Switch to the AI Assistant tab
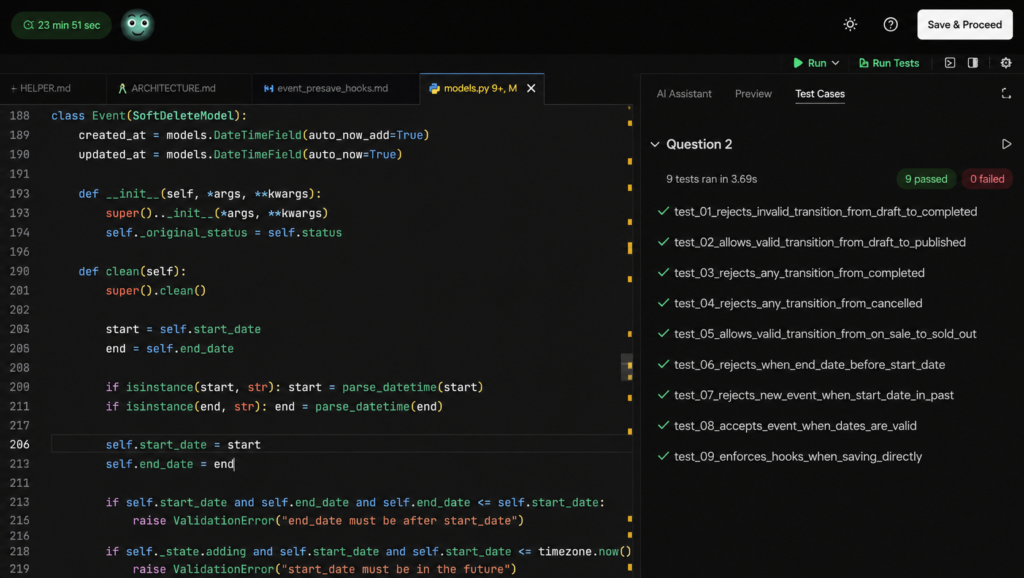Viewport: 1024px width, 578px height. pyautogui.click(x=684, y=94)
